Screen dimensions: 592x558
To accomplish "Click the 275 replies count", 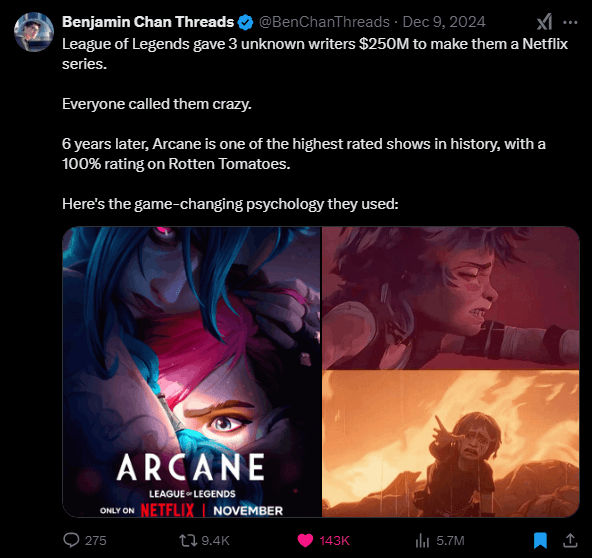I will click(x=96, y=541).
